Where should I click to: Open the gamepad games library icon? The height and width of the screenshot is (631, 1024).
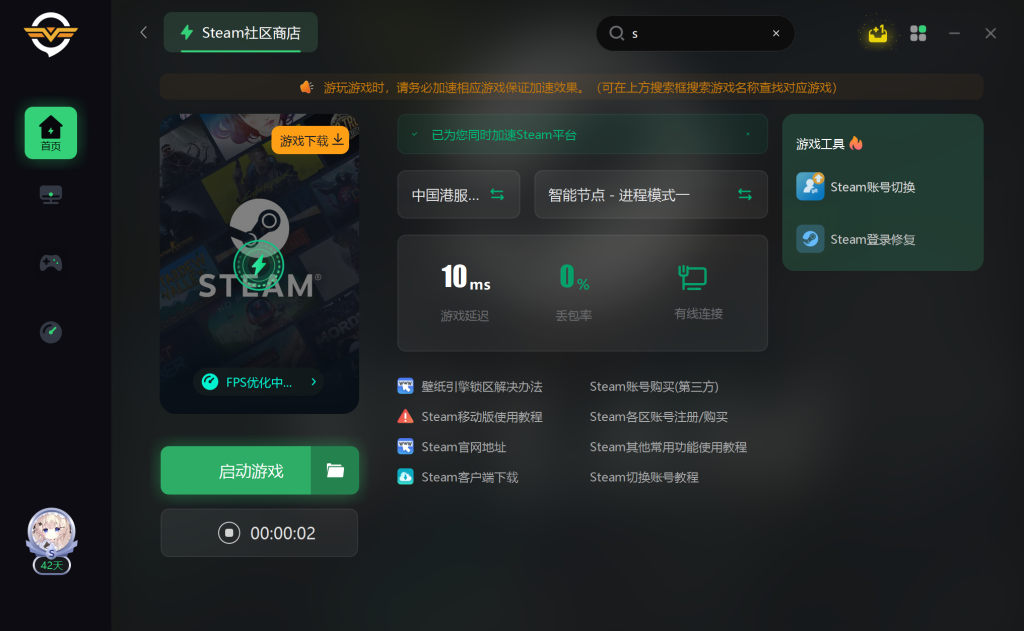(51, 263)
